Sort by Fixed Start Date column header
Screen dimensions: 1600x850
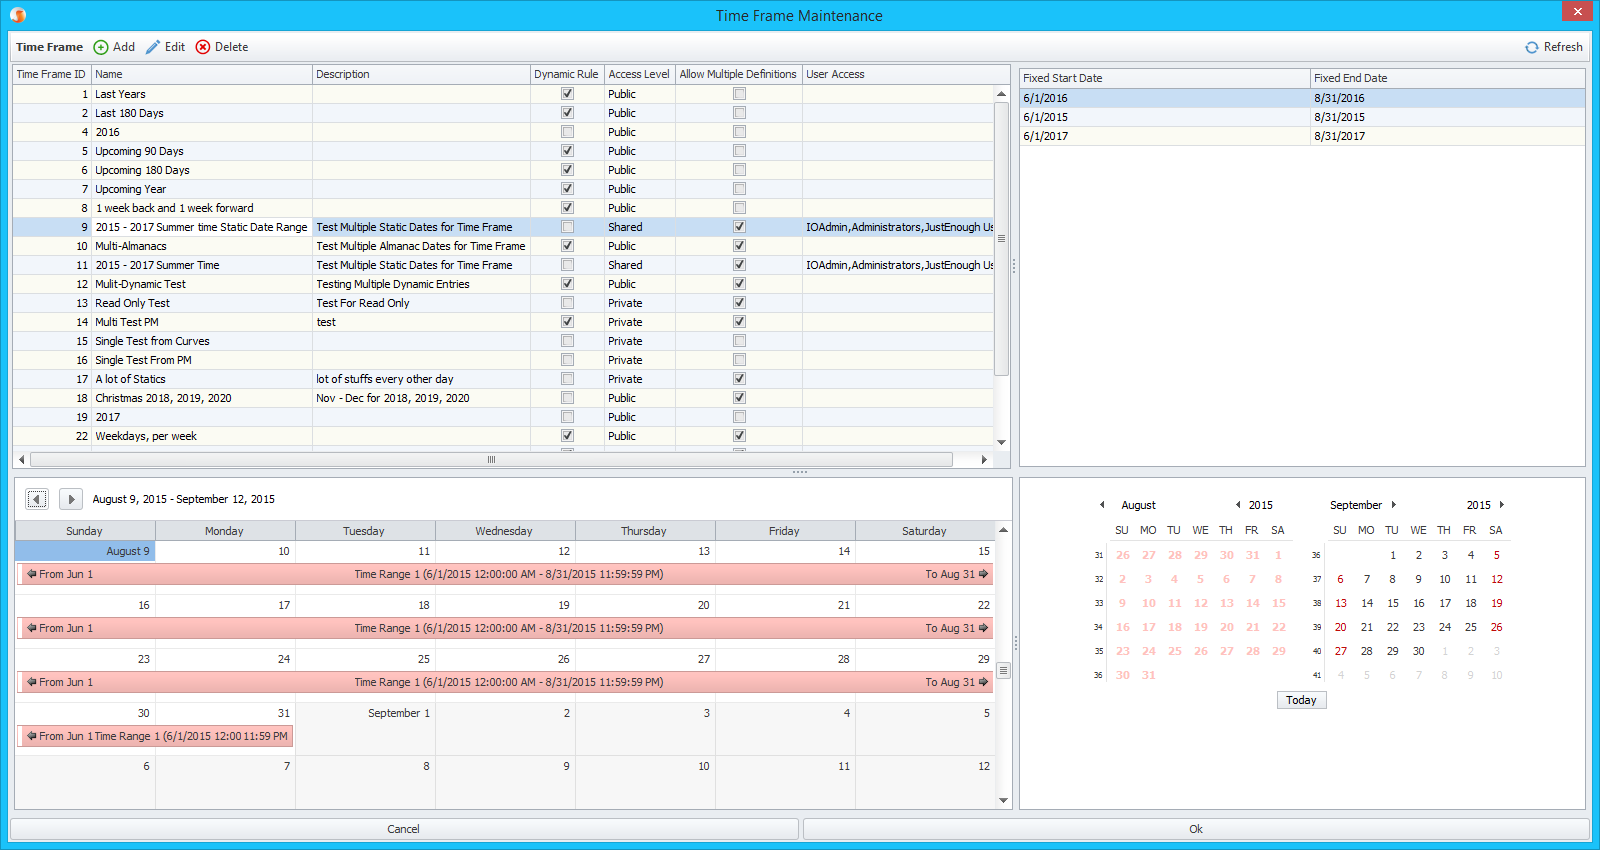pos(1165,78)
